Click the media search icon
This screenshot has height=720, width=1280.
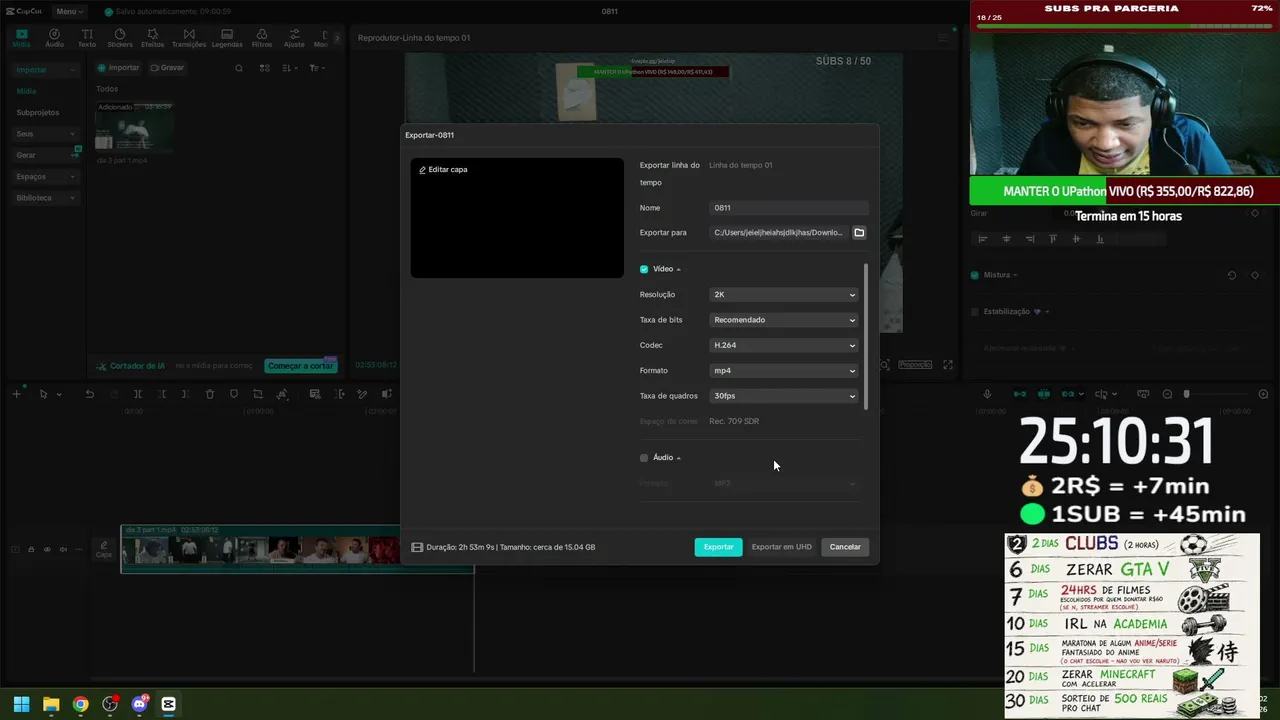click(239, 68)
